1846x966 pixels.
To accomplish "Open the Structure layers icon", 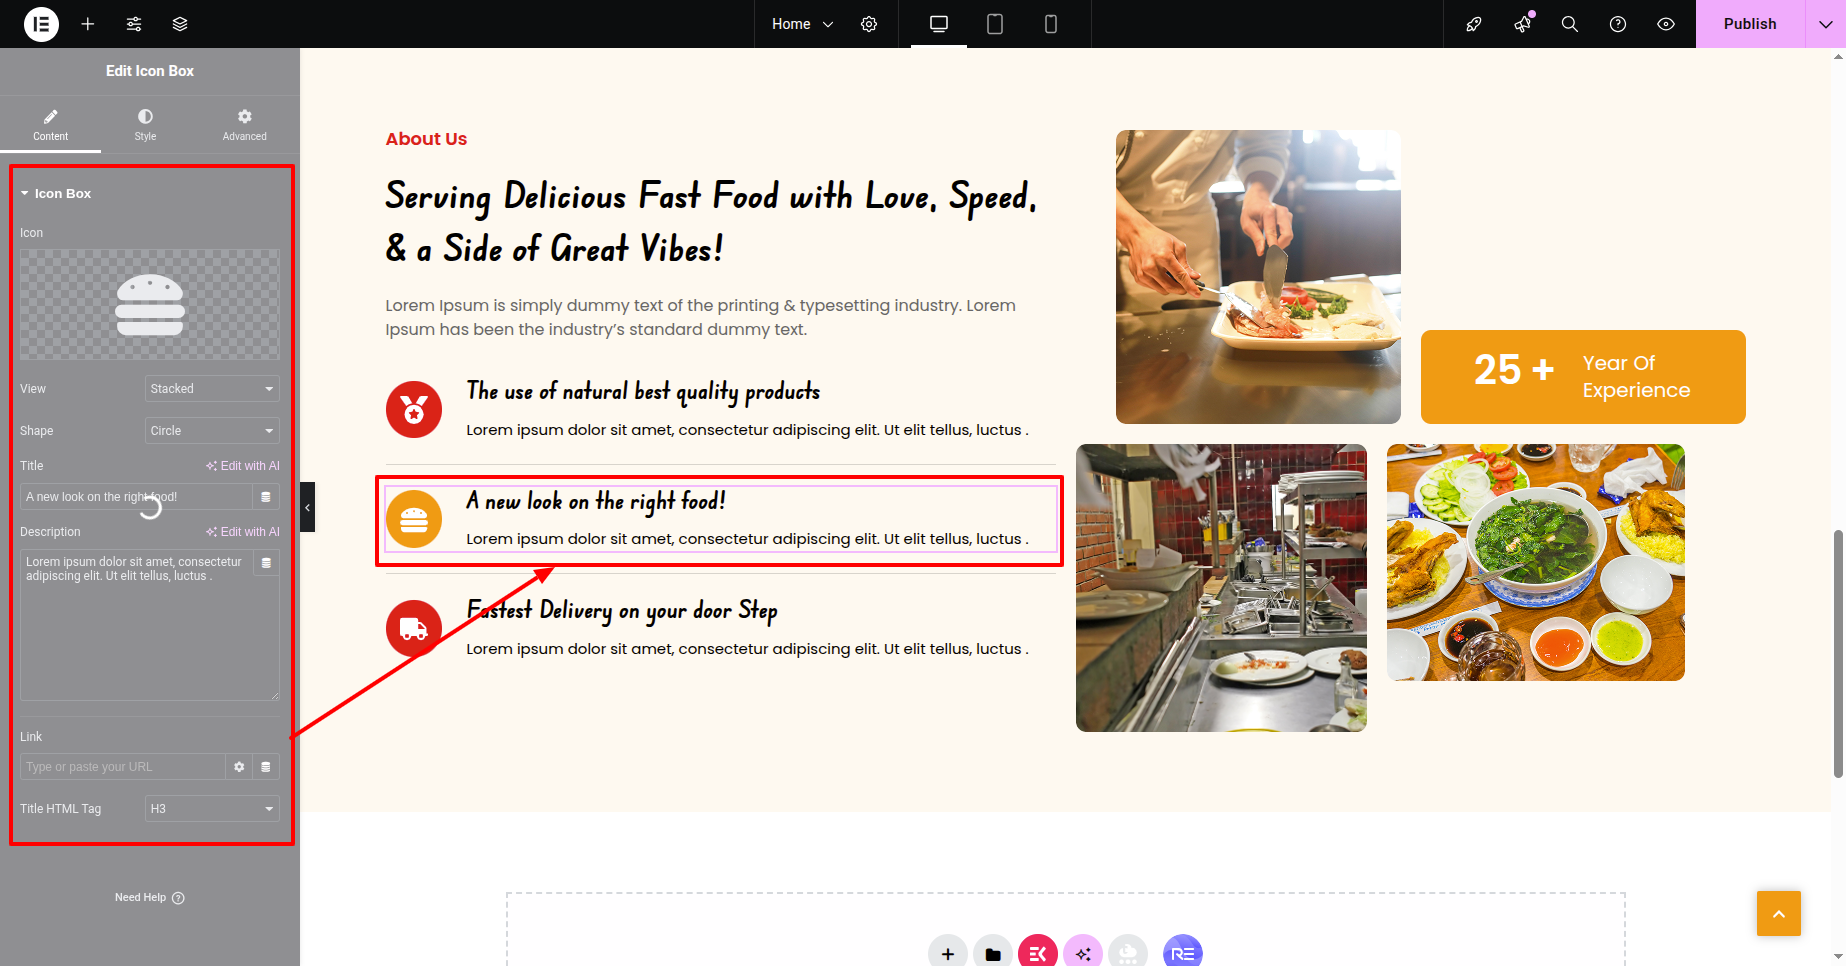I will click(180, 24).
